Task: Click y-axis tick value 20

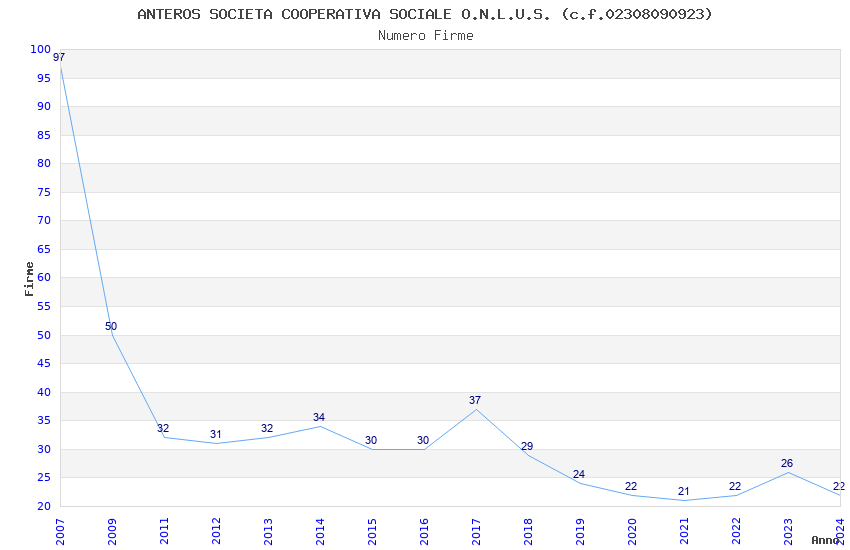Action: pyautogui.click(x=44, y=506)
